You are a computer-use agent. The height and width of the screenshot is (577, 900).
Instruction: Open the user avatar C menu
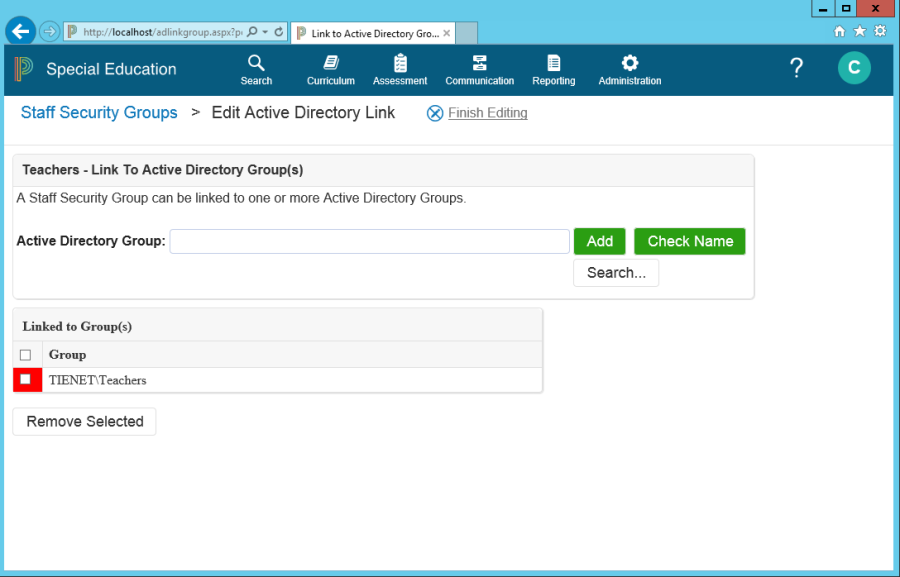(853, 68)
